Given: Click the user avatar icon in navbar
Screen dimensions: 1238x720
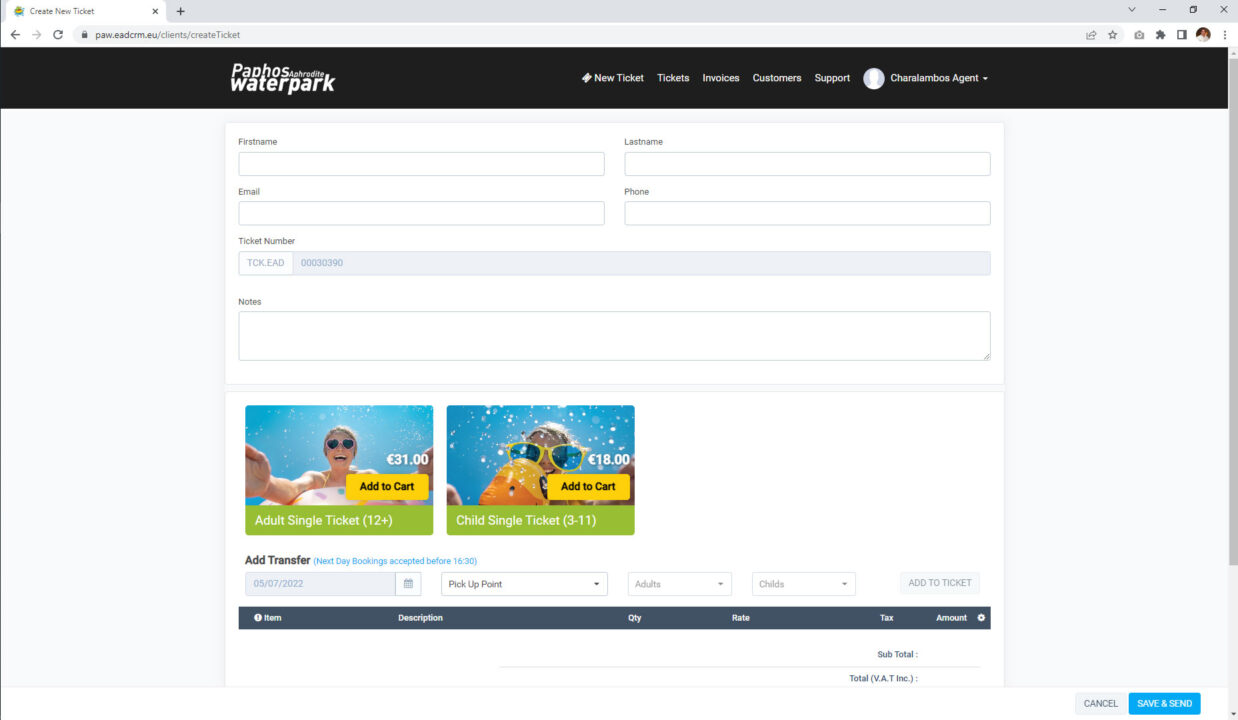Looking at the screenshot, I should click(x=874, y=78).
